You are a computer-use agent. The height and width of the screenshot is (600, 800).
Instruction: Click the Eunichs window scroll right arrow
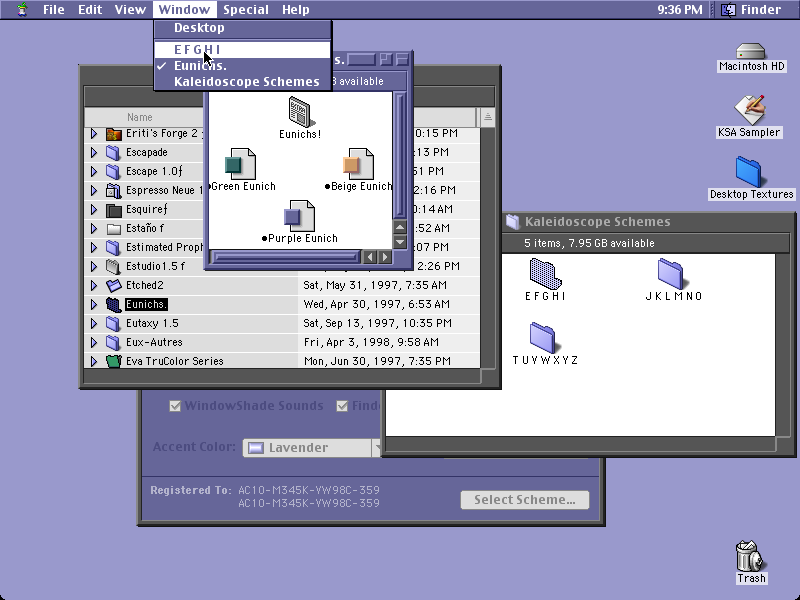point(385,257)
